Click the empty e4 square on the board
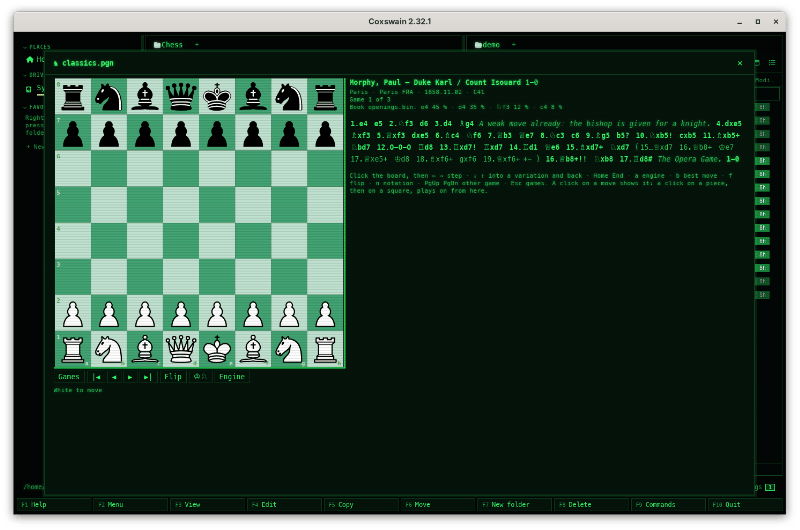 coord(217,241)
